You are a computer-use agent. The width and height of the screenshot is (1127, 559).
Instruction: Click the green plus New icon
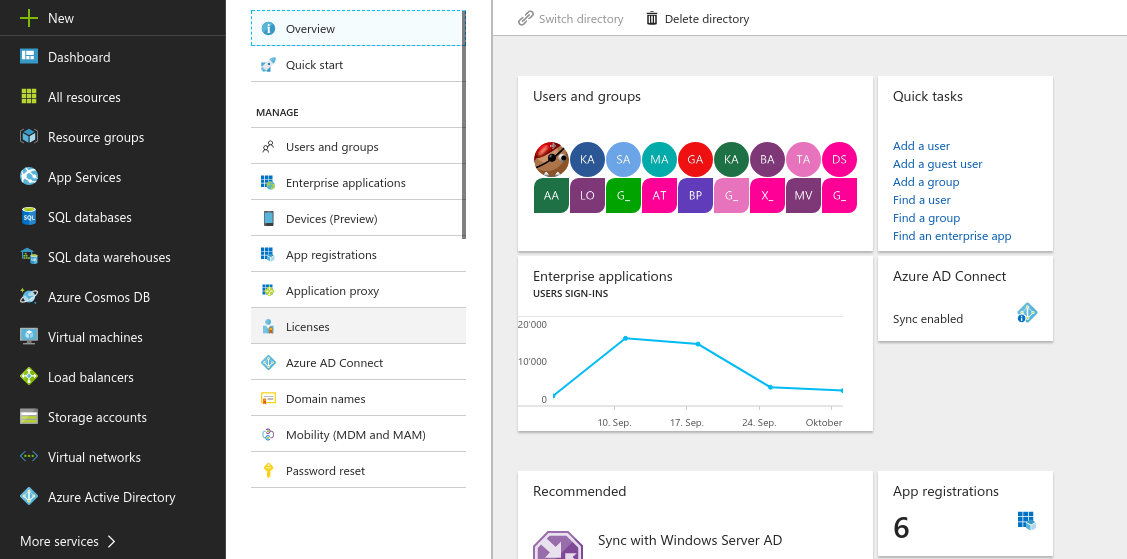[29, 18]
